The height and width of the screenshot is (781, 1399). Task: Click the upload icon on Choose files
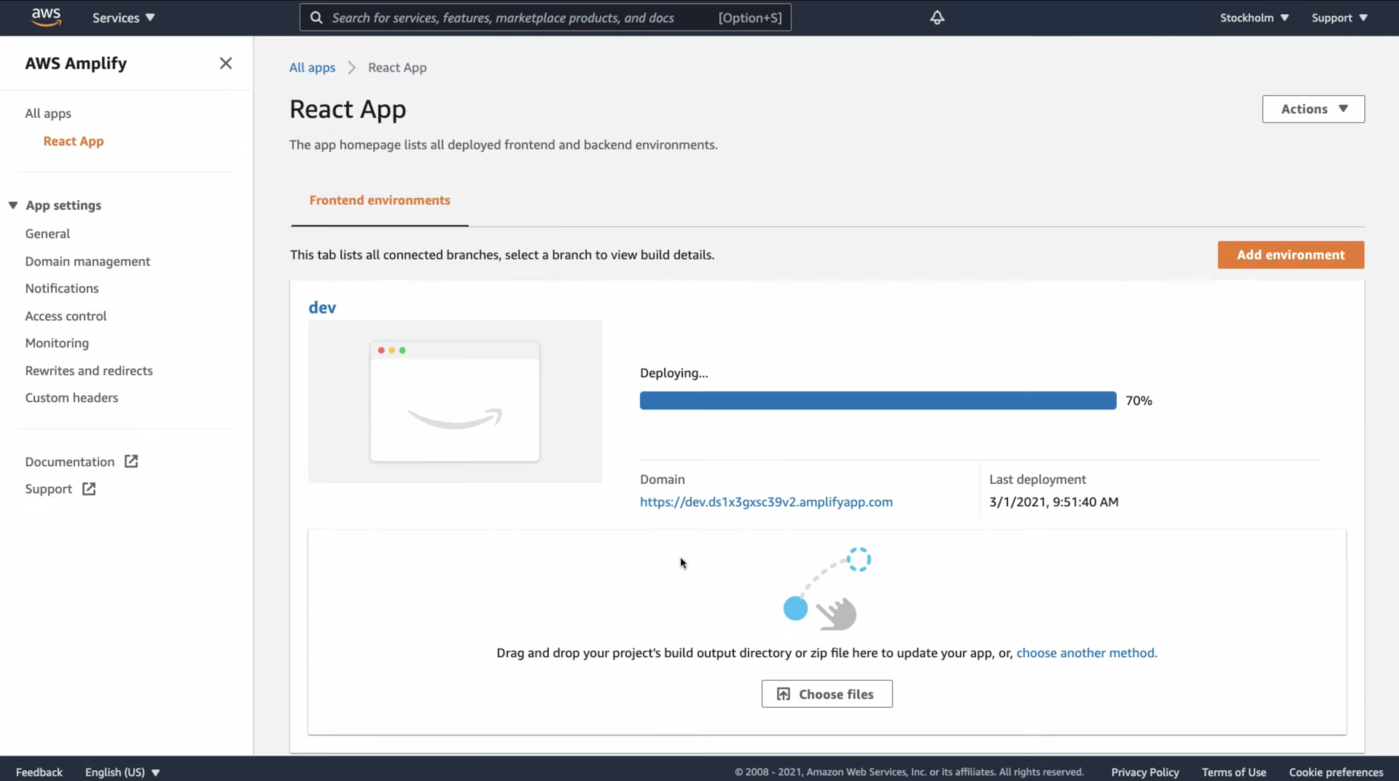[x=784, y=694]
